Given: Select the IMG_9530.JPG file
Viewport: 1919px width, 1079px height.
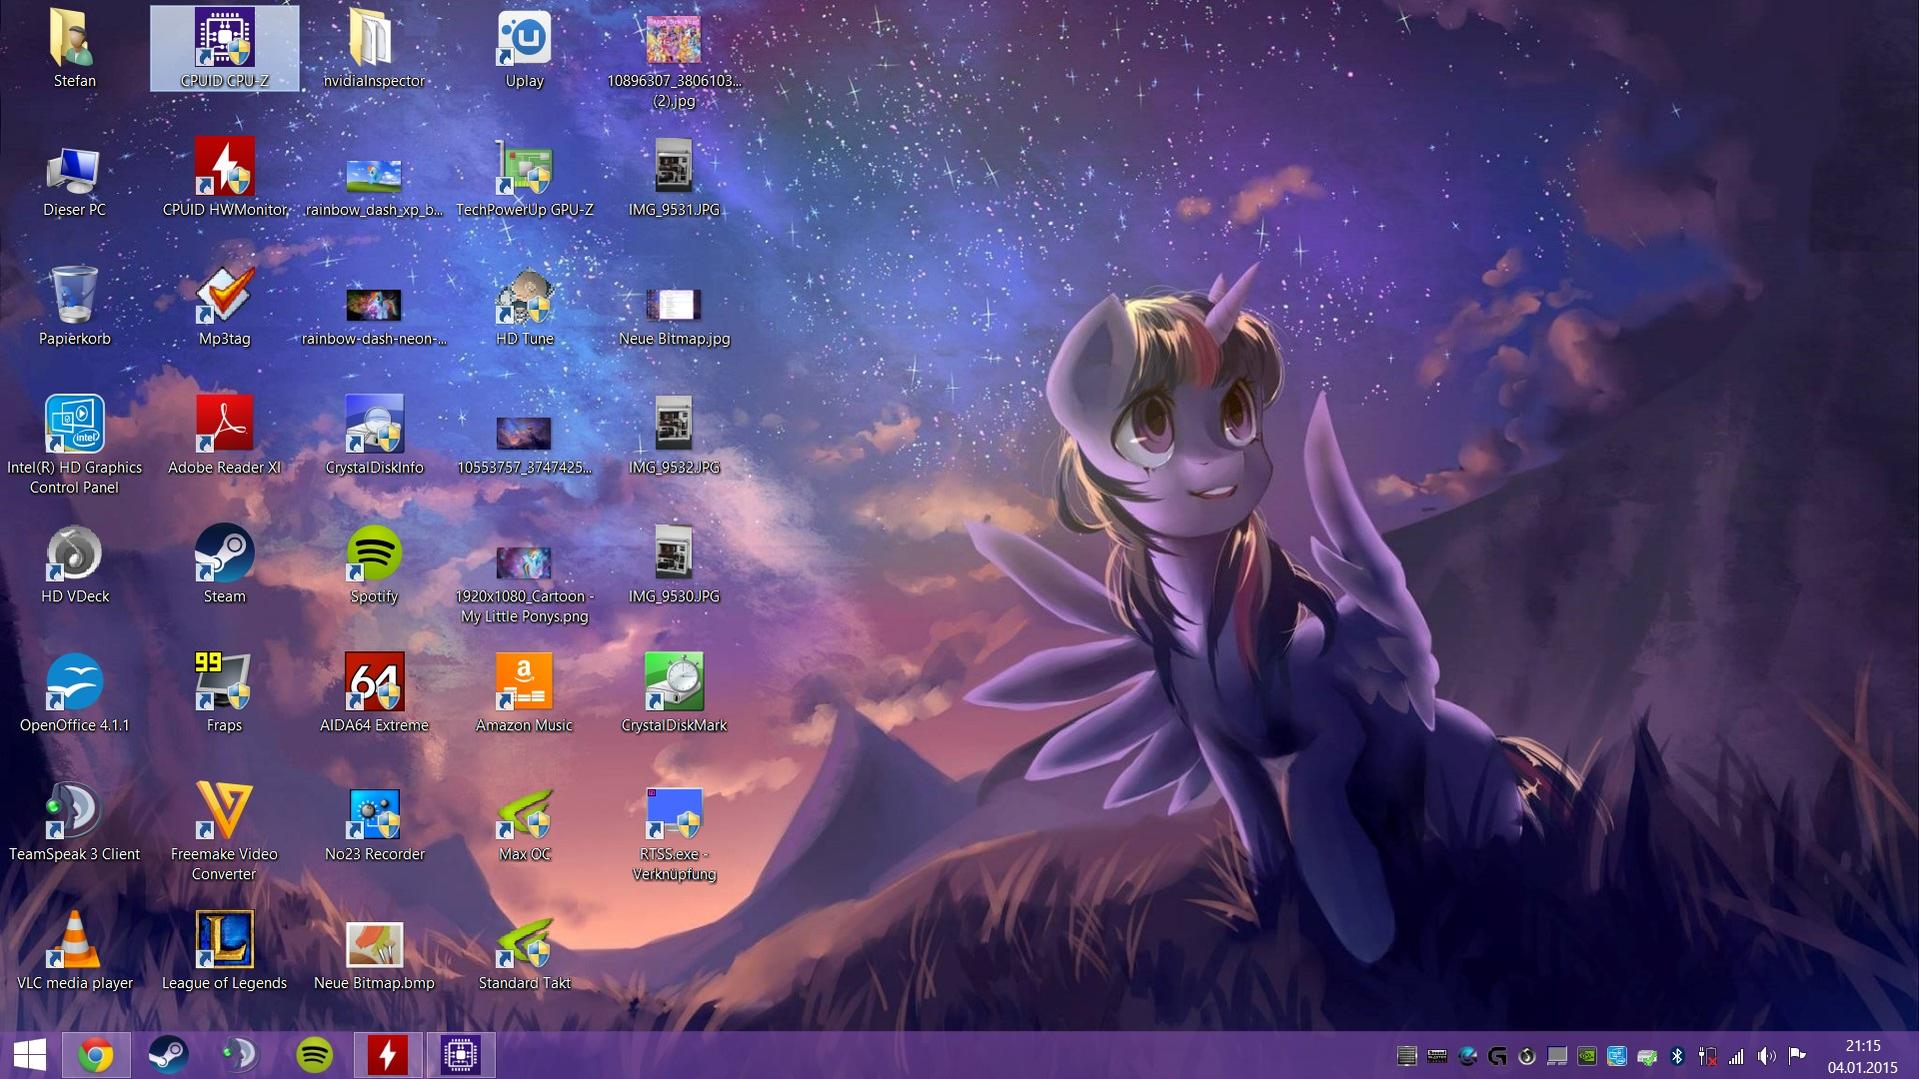Looking at the screenshot, I should click(674, 566).
